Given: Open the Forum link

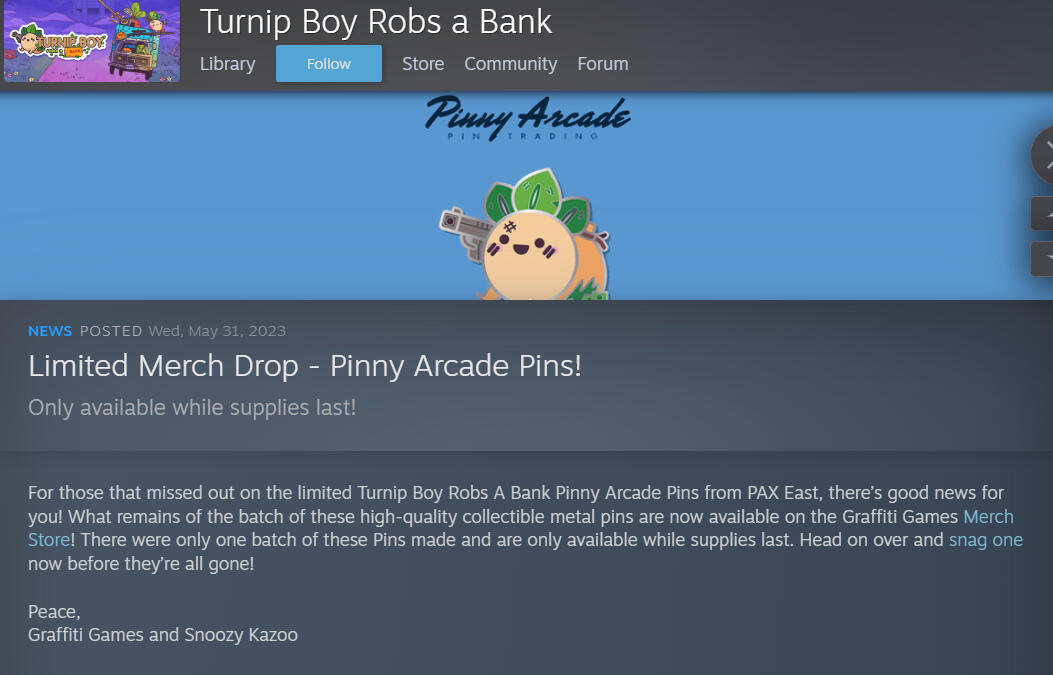Looking at the screenshot, I should pyautogui.click(x=603, y=64).
